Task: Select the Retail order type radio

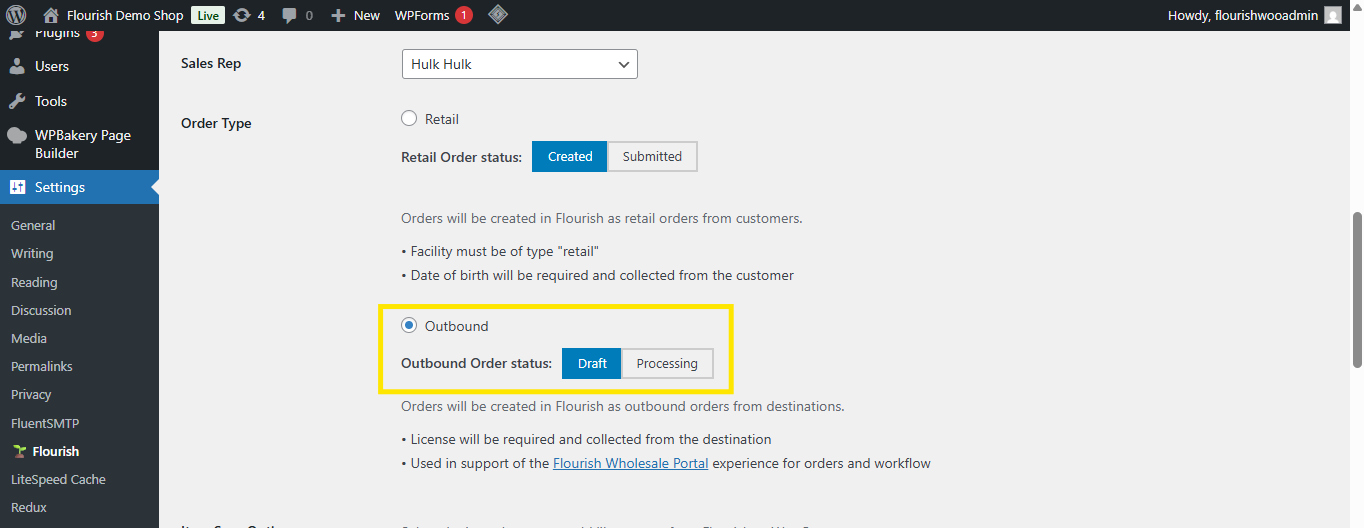Action: pyautogui.click(x=409, y=119)
